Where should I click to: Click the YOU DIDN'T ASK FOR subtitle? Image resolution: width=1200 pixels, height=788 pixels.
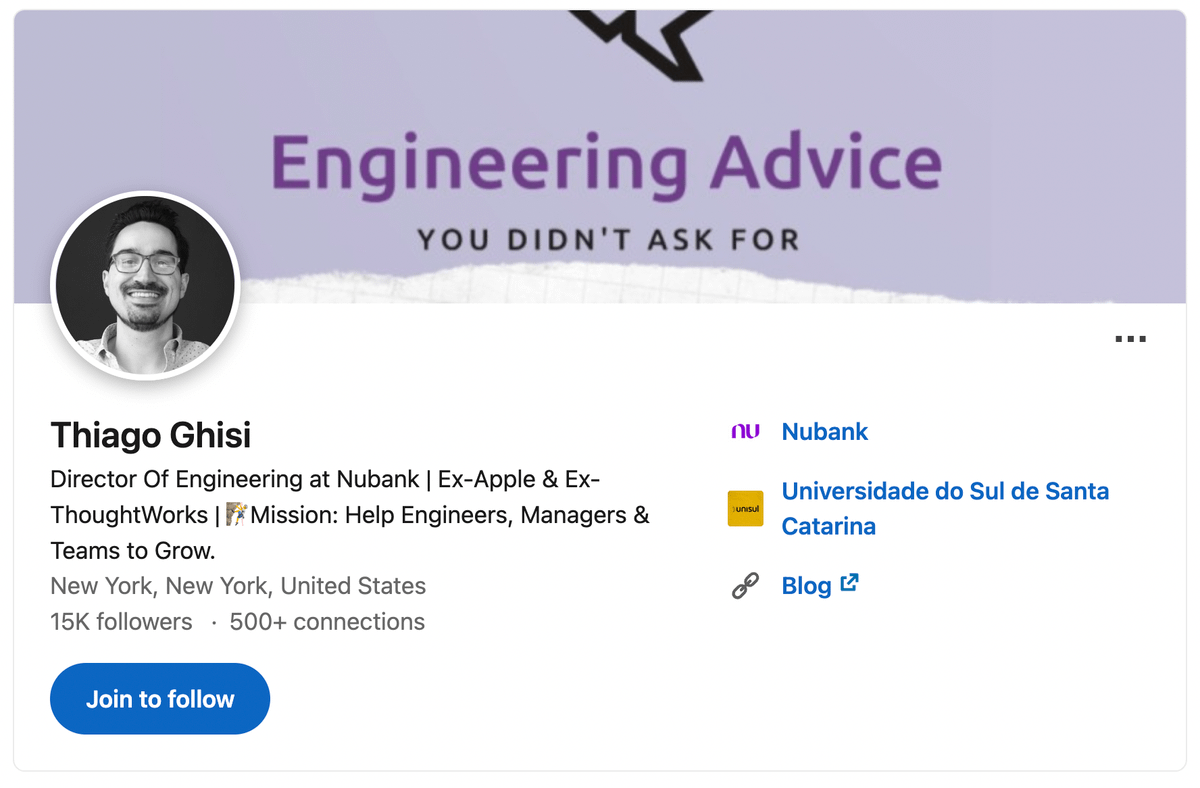click(608, 240)
